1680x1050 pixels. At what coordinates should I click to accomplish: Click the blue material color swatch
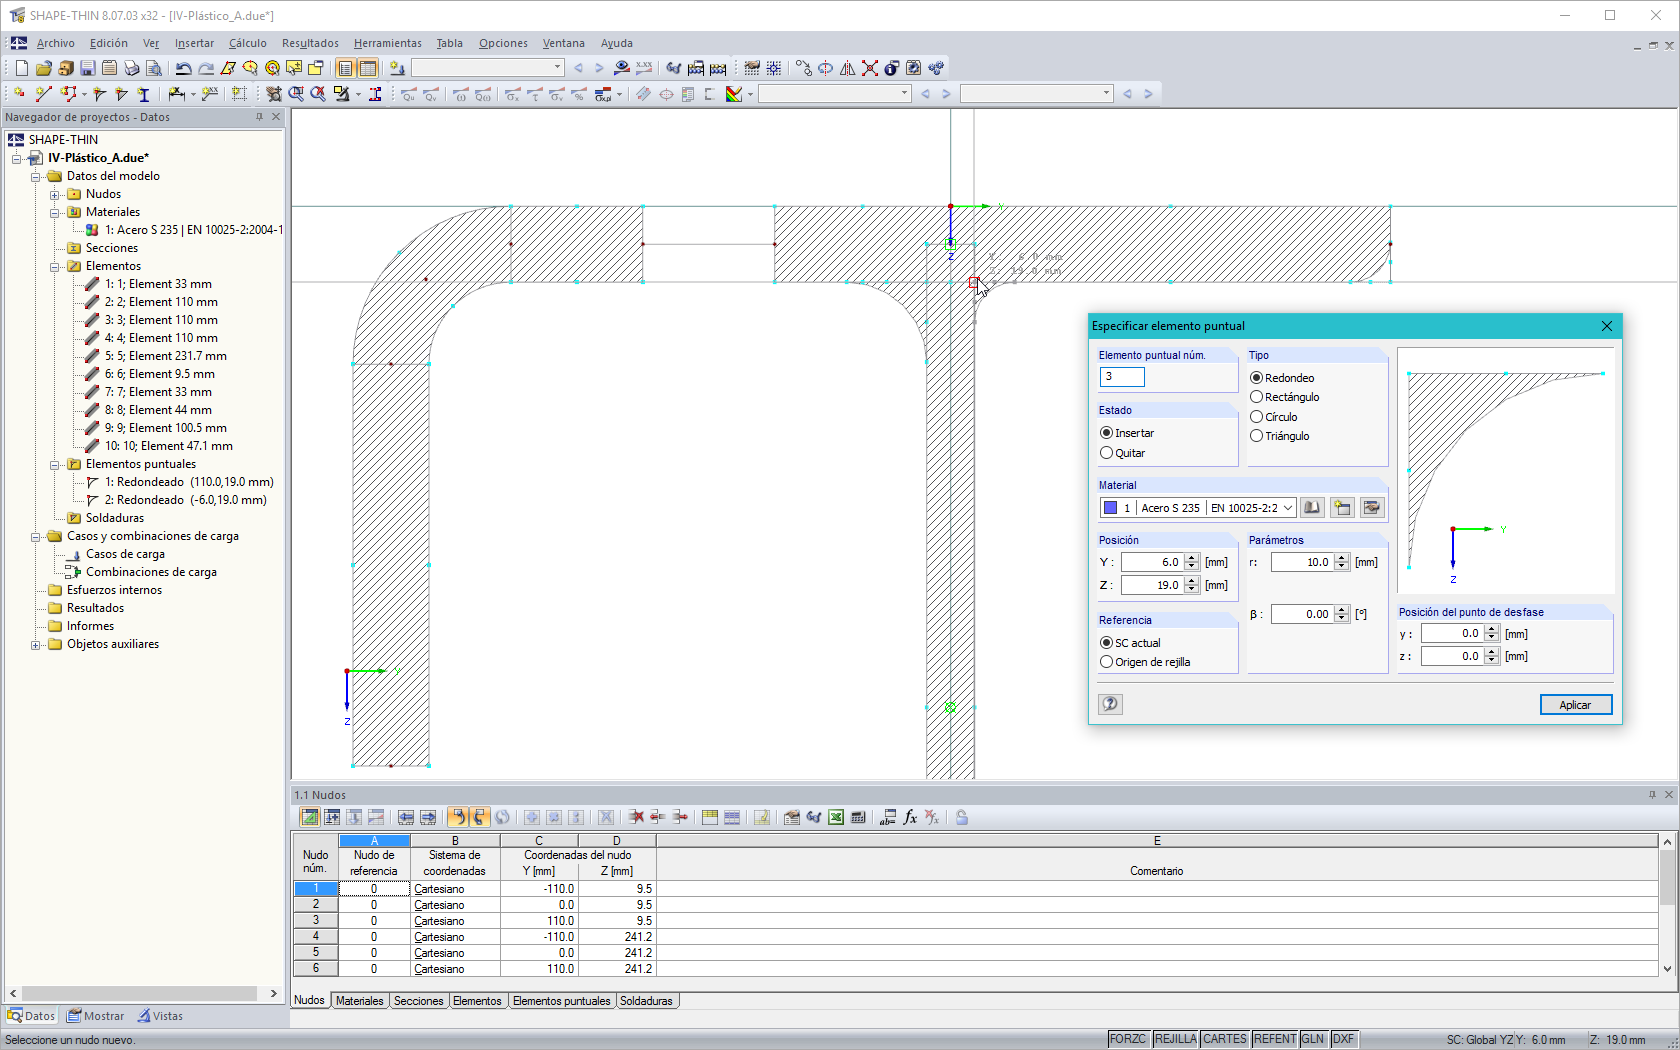point(1110,508)
